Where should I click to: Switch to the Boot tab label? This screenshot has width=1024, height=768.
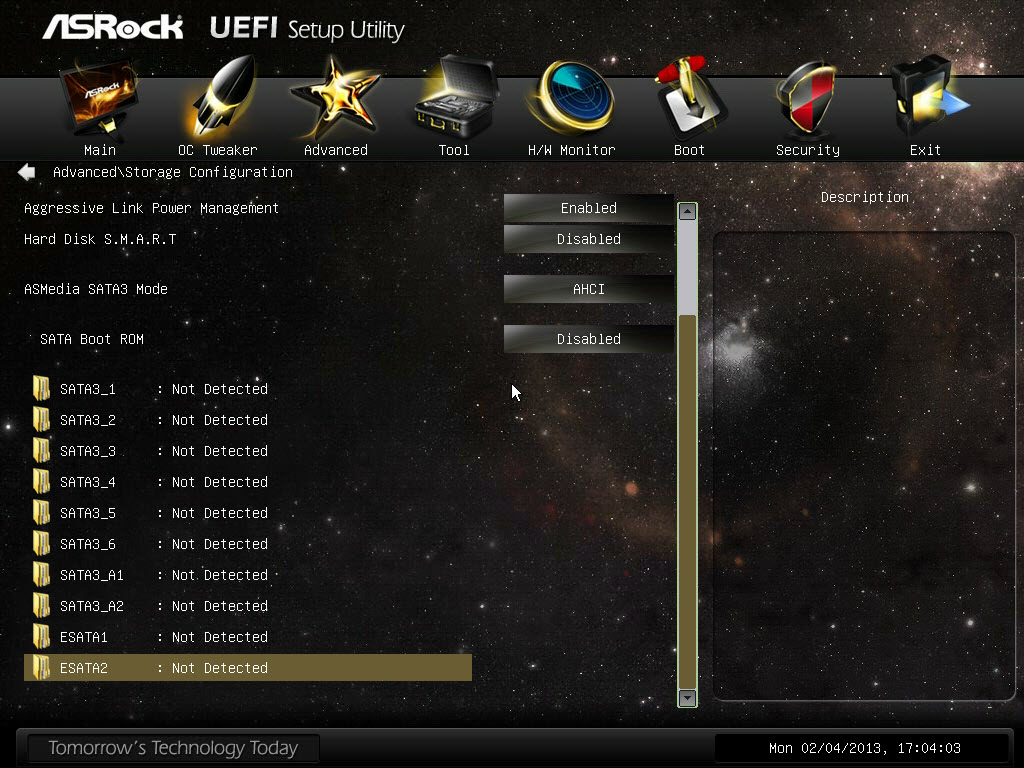click(x=689, y=150)
